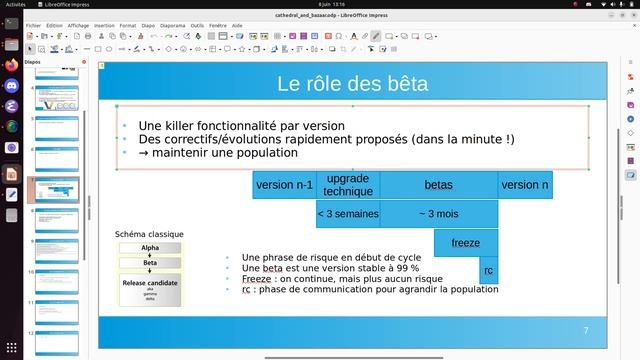Run the spelling check icon
This screenshot has height=360, width=640.
click(x=198, y=36)
